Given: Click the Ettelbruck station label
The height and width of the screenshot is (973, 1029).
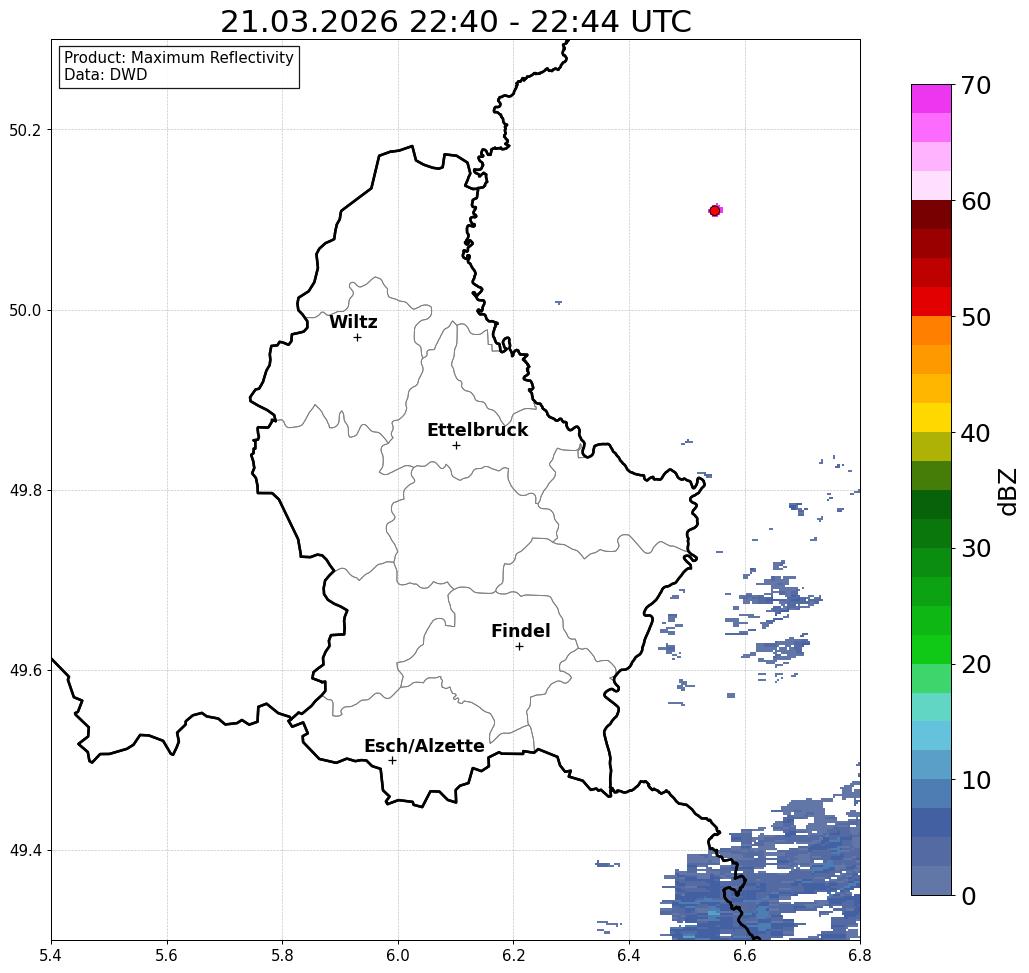Looking at the screenshot, I should pyautogui.click(x=478, y=430).
